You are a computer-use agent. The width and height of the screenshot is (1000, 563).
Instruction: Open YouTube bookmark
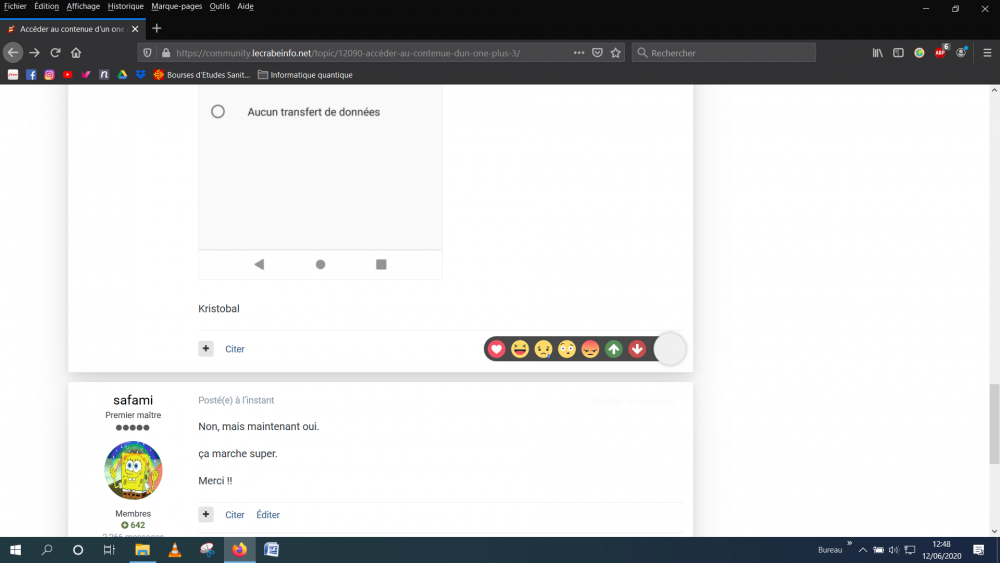pyautogui.click(x=68, y=75)
